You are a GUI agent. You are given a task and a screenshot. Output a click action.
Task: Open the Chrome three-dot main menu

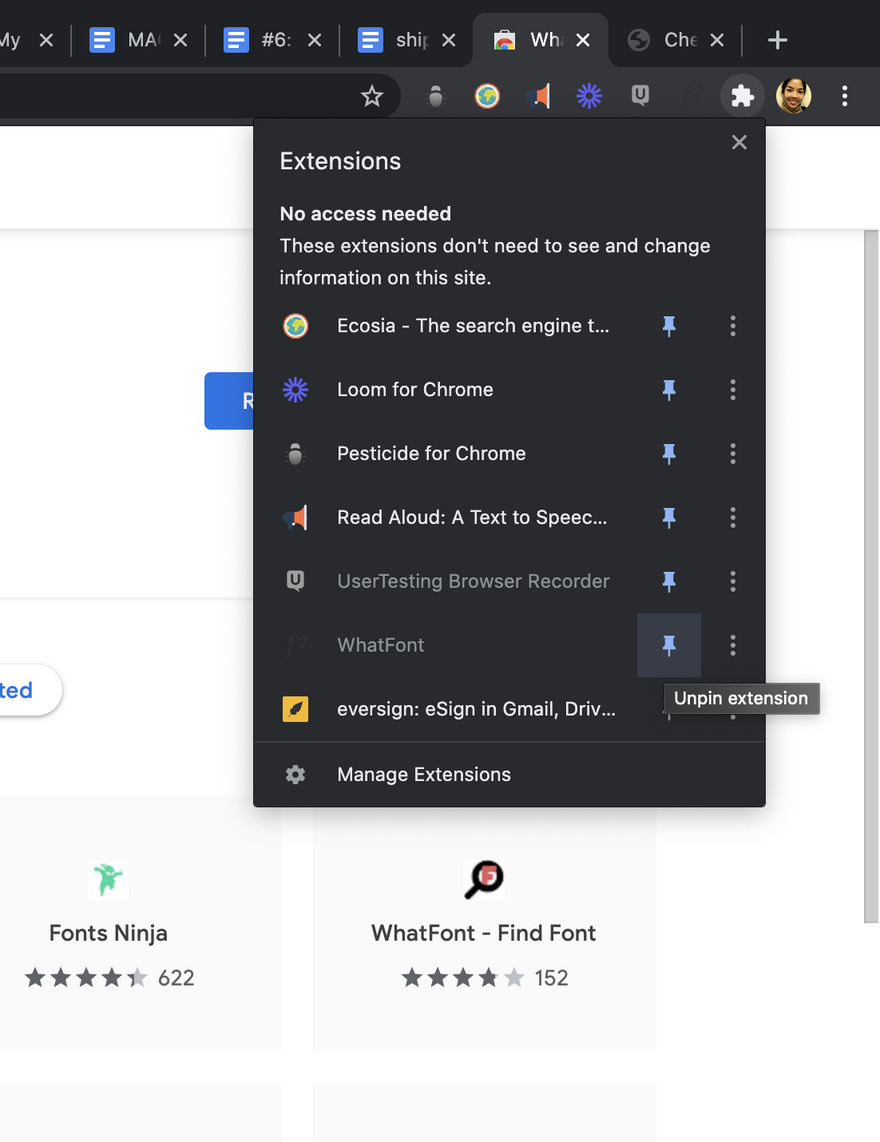coord(845,96)
